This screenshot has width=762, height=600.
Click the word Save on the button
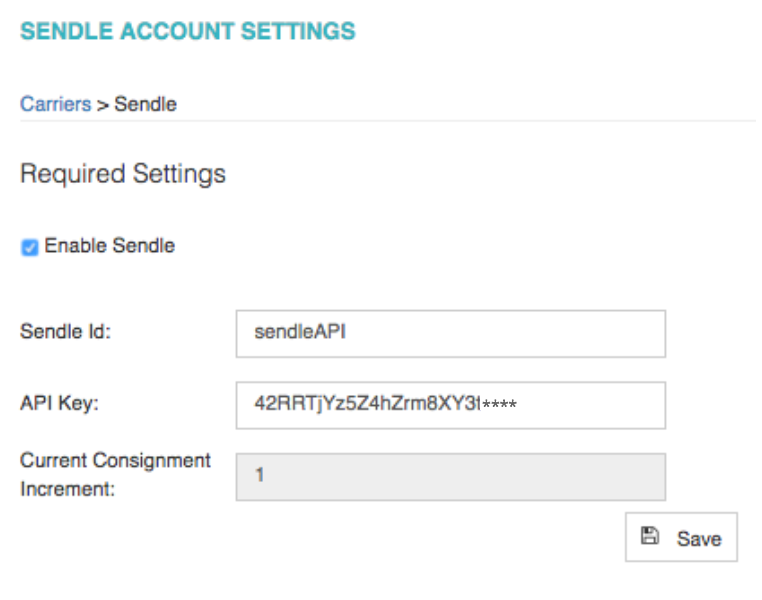coord(699,539)
